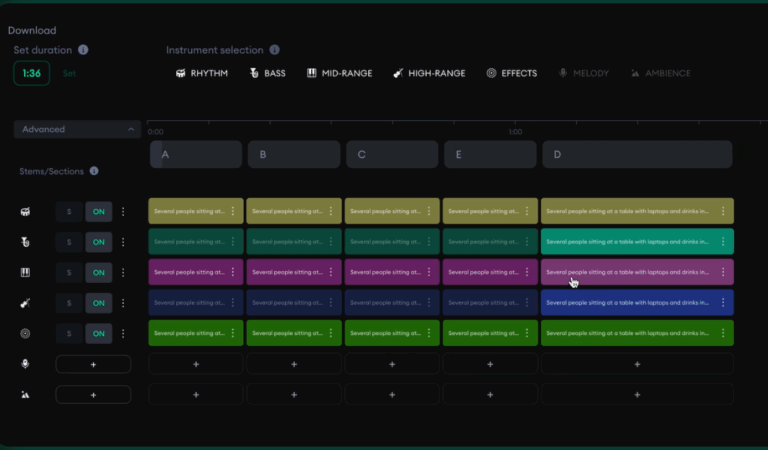Screen dimensions: 768x450
Task: Open options on effects clip in section D
Action: tap(723, 333)
